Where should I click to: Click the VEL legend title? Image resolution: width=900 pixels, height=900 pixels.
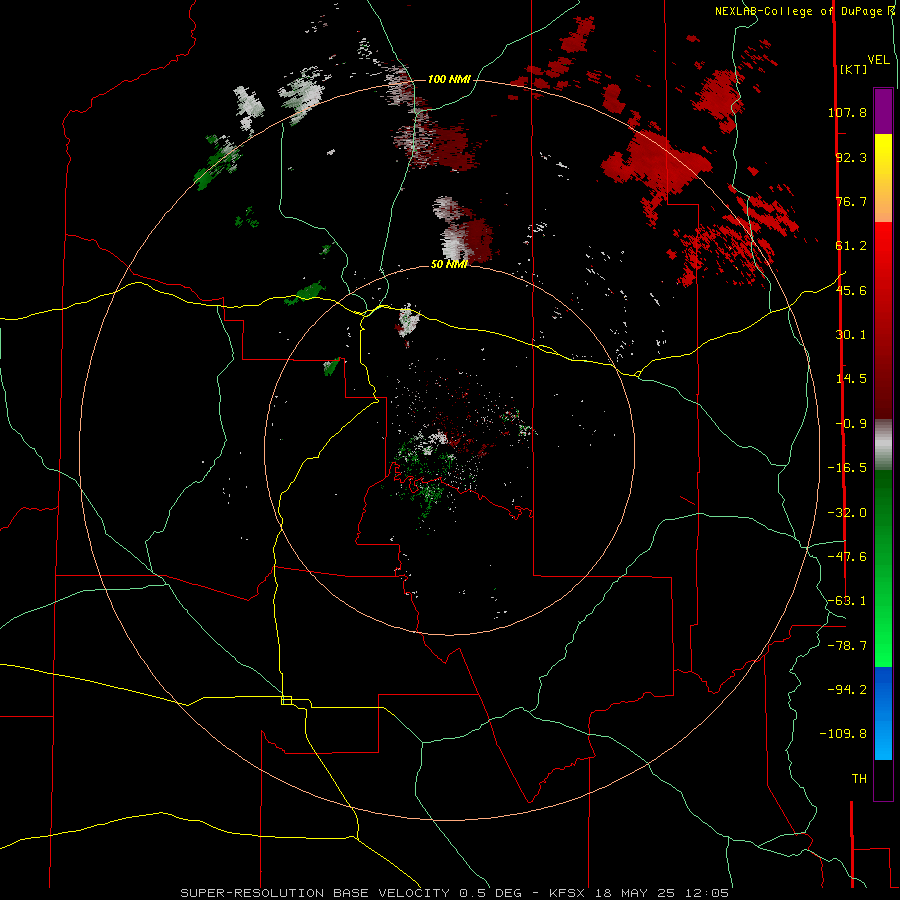coord(878,60)
